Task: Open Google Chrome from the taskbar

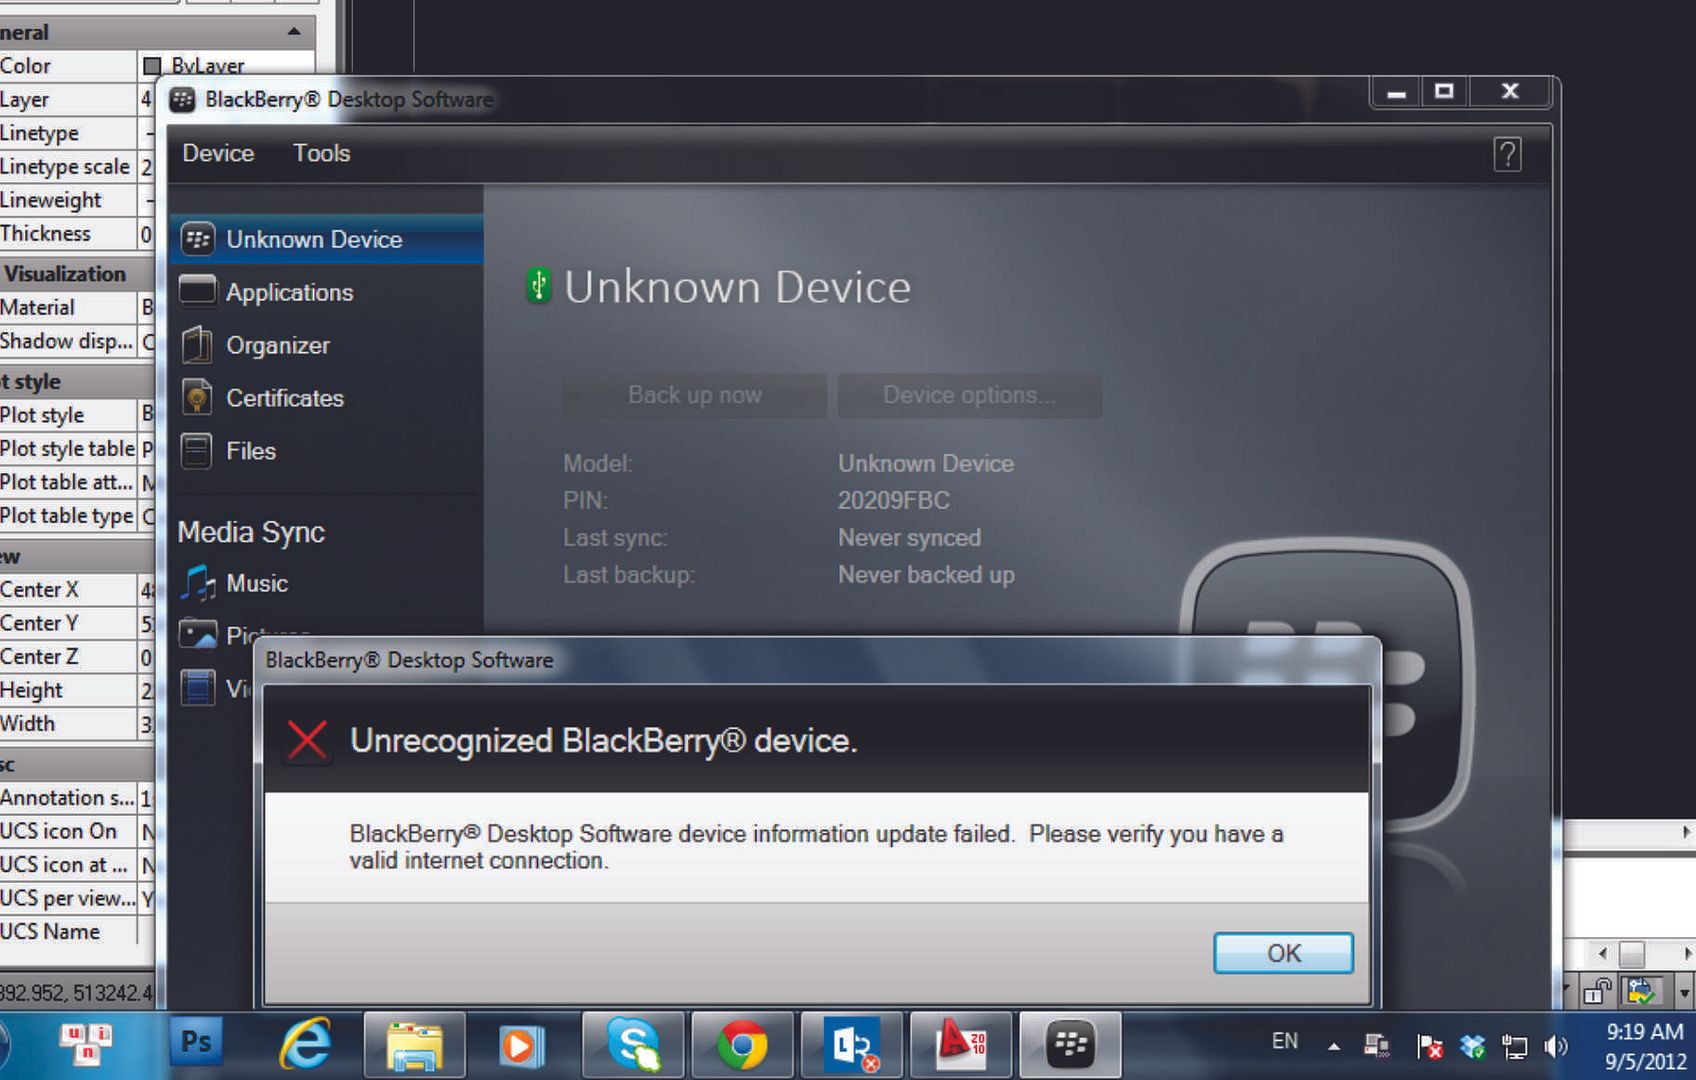Action: [x=742, y=1046]
